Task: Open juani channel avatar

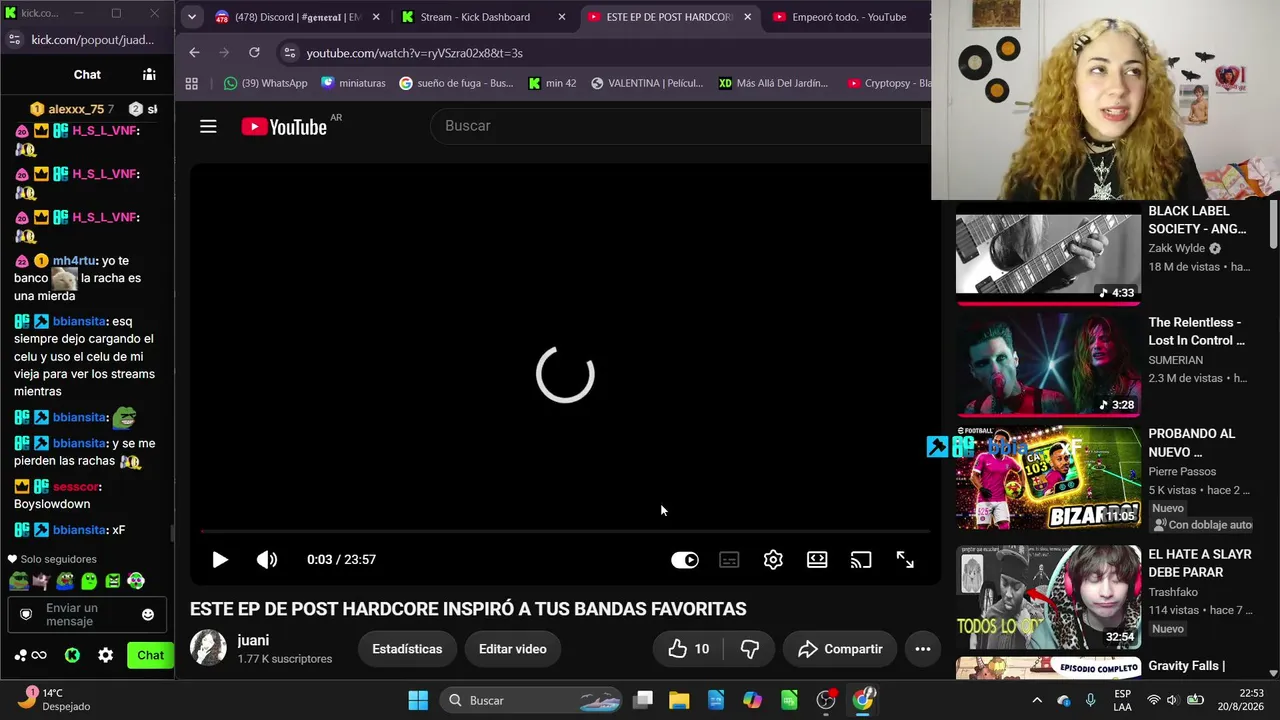Action: (208, 648)
